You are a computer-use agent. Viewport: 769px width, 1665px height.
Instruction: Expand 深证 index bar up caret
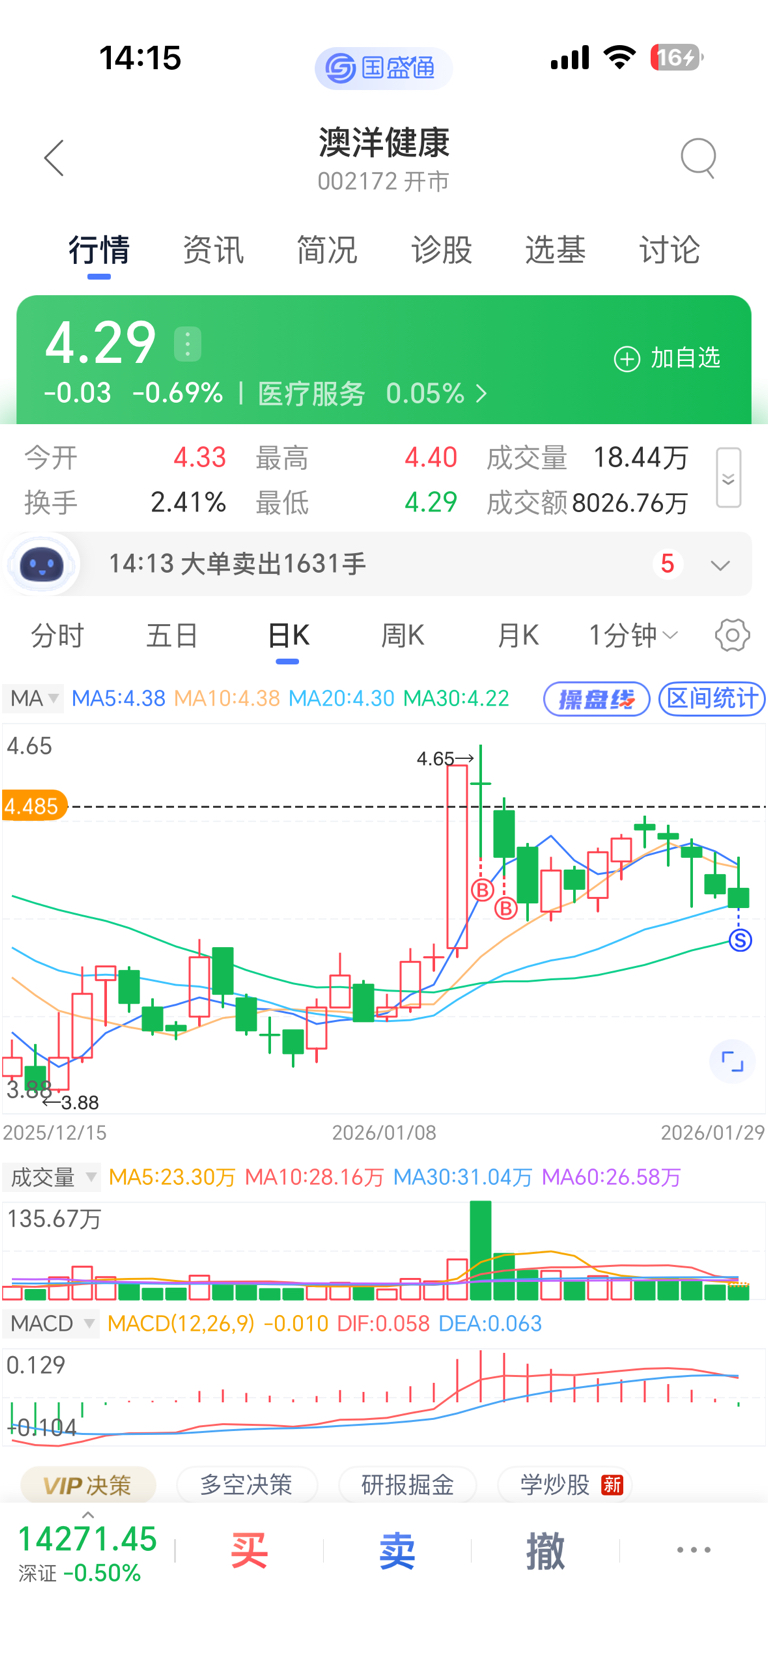click(x=87, y=1516)
